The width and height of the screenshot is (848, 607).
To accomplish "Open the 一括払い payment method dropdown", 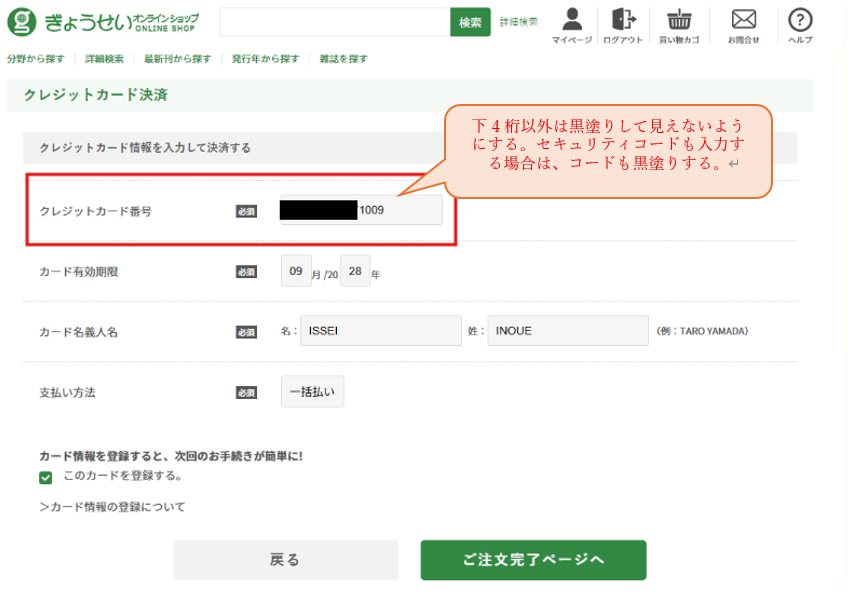I will 312,392.
